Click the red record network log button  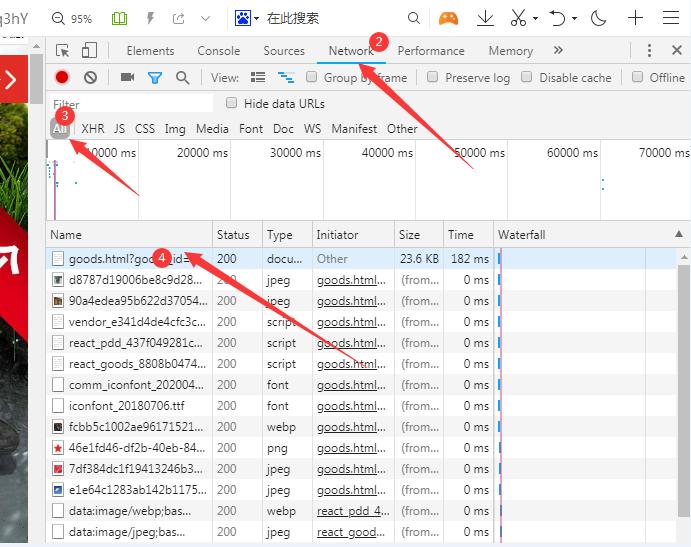point(62,77)
